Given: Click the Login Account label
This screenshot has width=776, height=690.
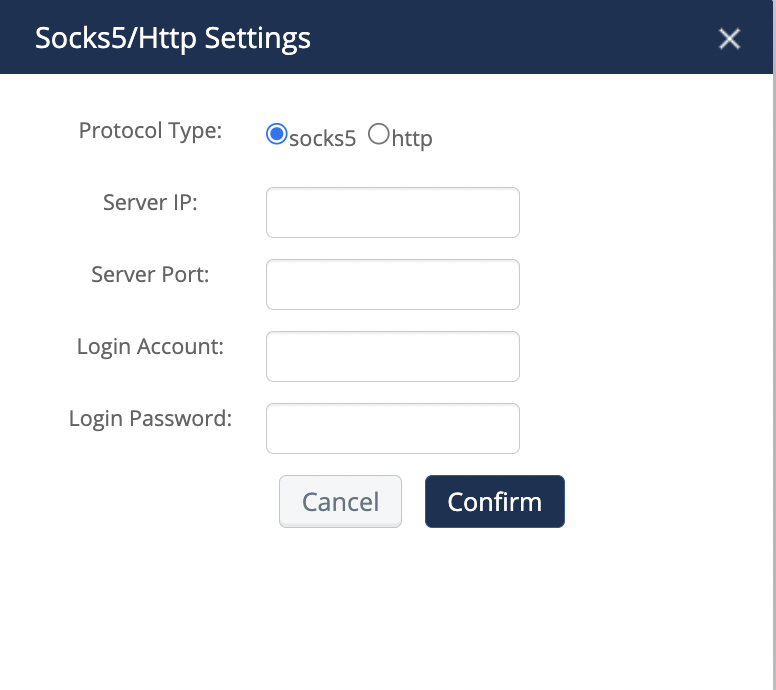Looking at the screenshot, I should [x=150, y=347].
